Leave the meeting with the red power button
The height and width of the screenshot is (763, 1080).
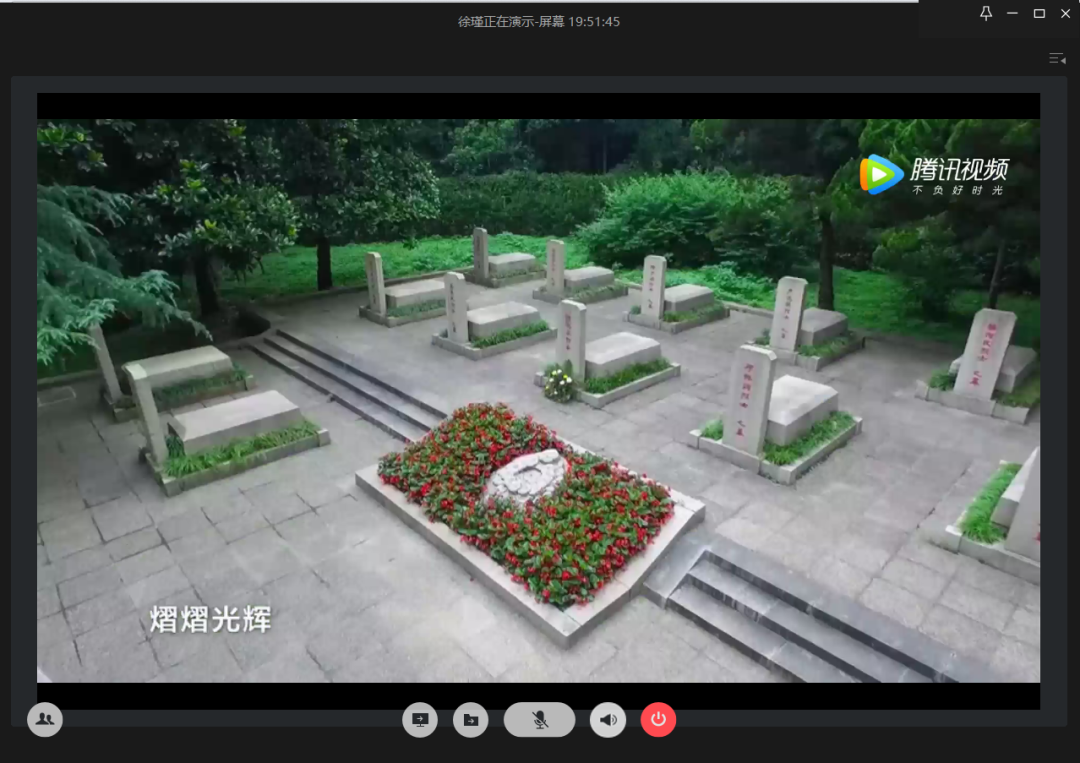point(658,720)
